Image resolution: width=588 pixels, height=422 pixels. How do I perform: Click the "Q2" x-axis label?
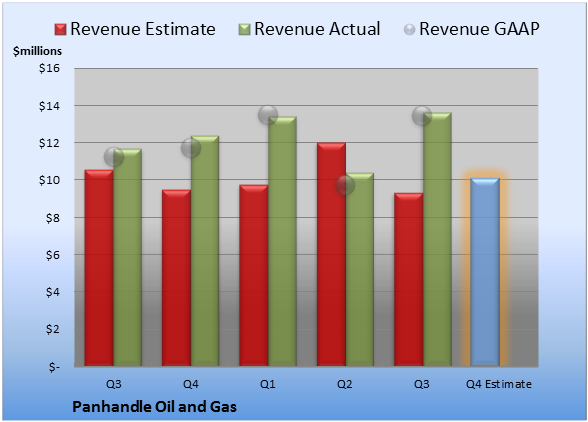345,384
